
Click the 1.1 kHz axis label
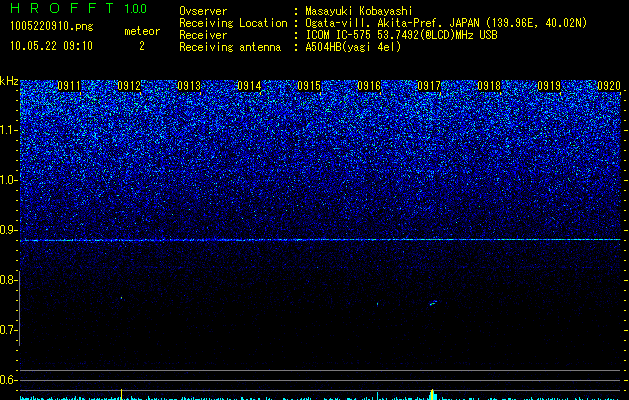coord(8,130)
